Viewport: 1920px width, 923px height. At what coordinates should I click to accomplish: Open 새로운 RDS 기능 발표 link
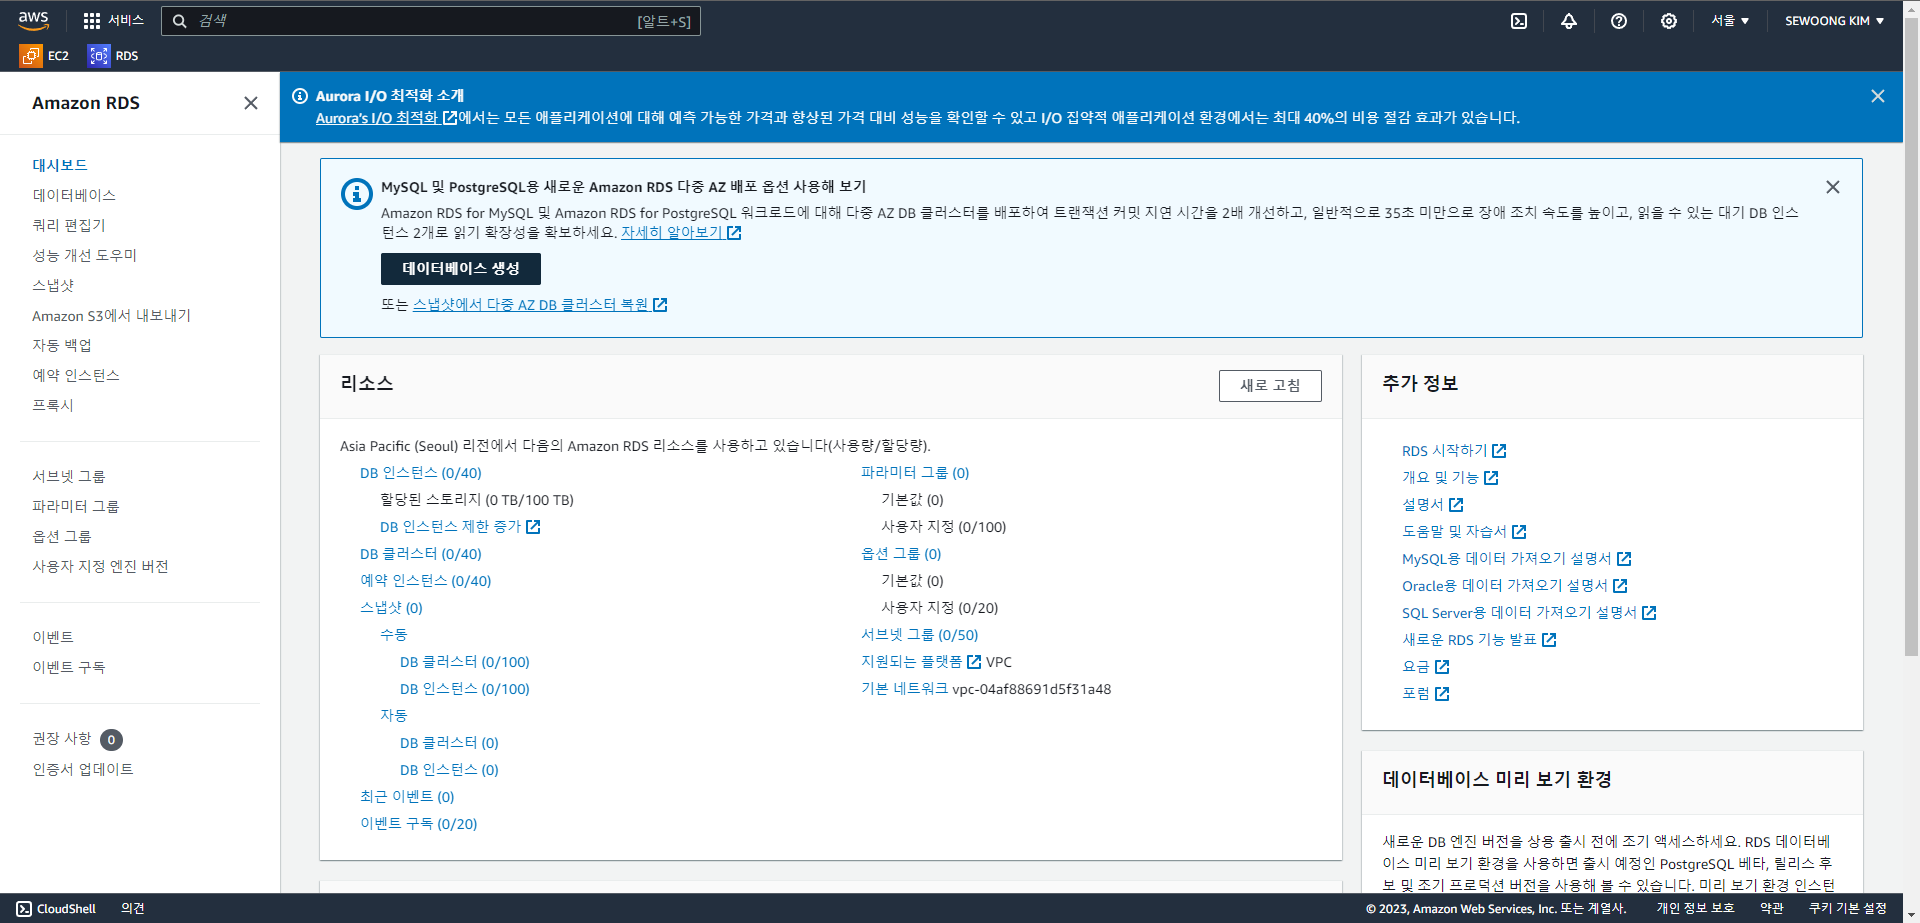coord(1479,640)
